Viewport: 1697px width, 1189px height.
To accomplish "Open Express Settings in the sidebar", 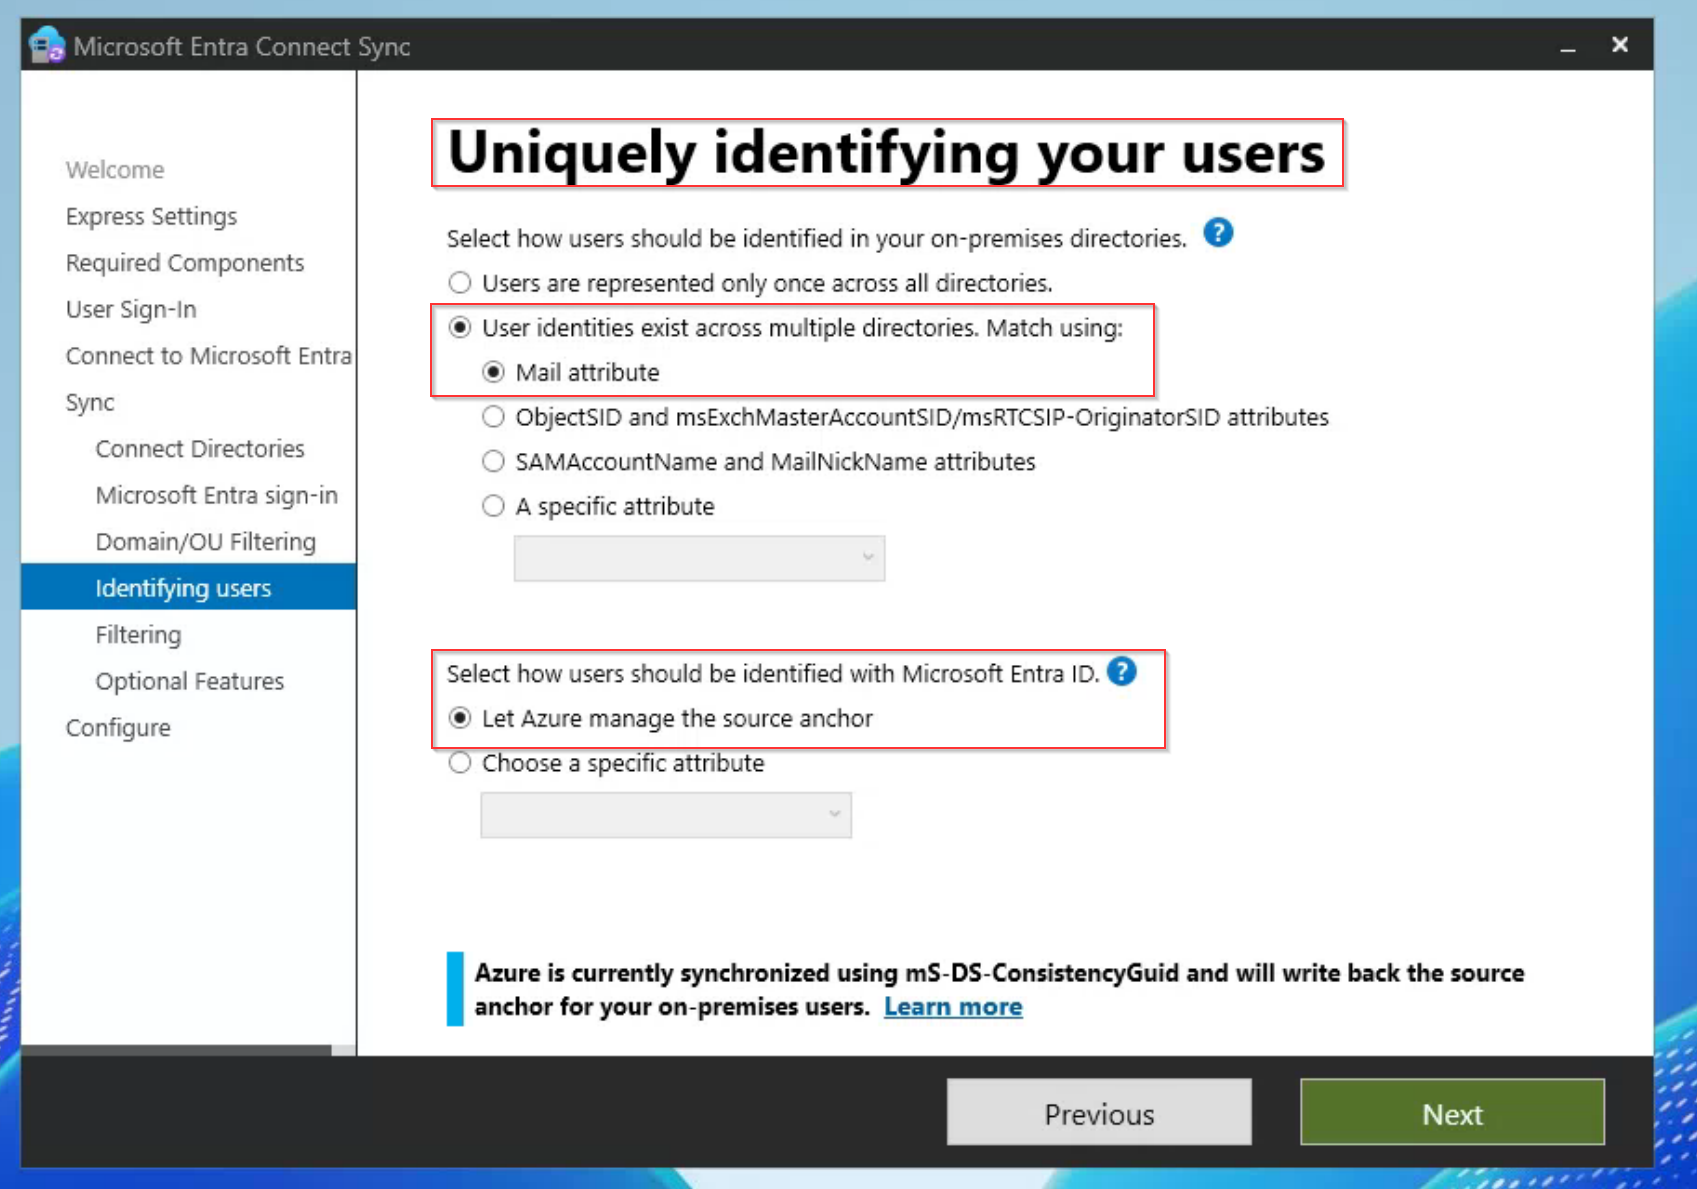I will click(151, 216).
